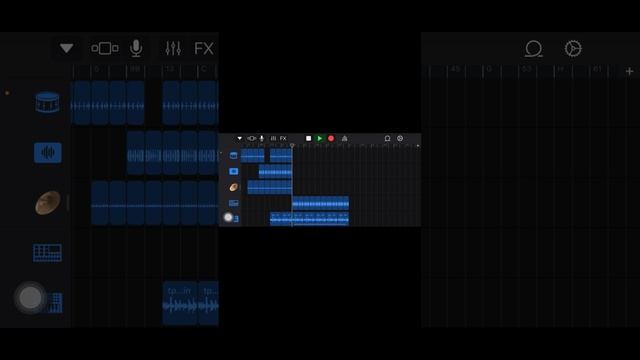Screen dimensions: 640x360
Task: Select large drum kit track icon
Action: pyautogui.click(x=47, y=102)
